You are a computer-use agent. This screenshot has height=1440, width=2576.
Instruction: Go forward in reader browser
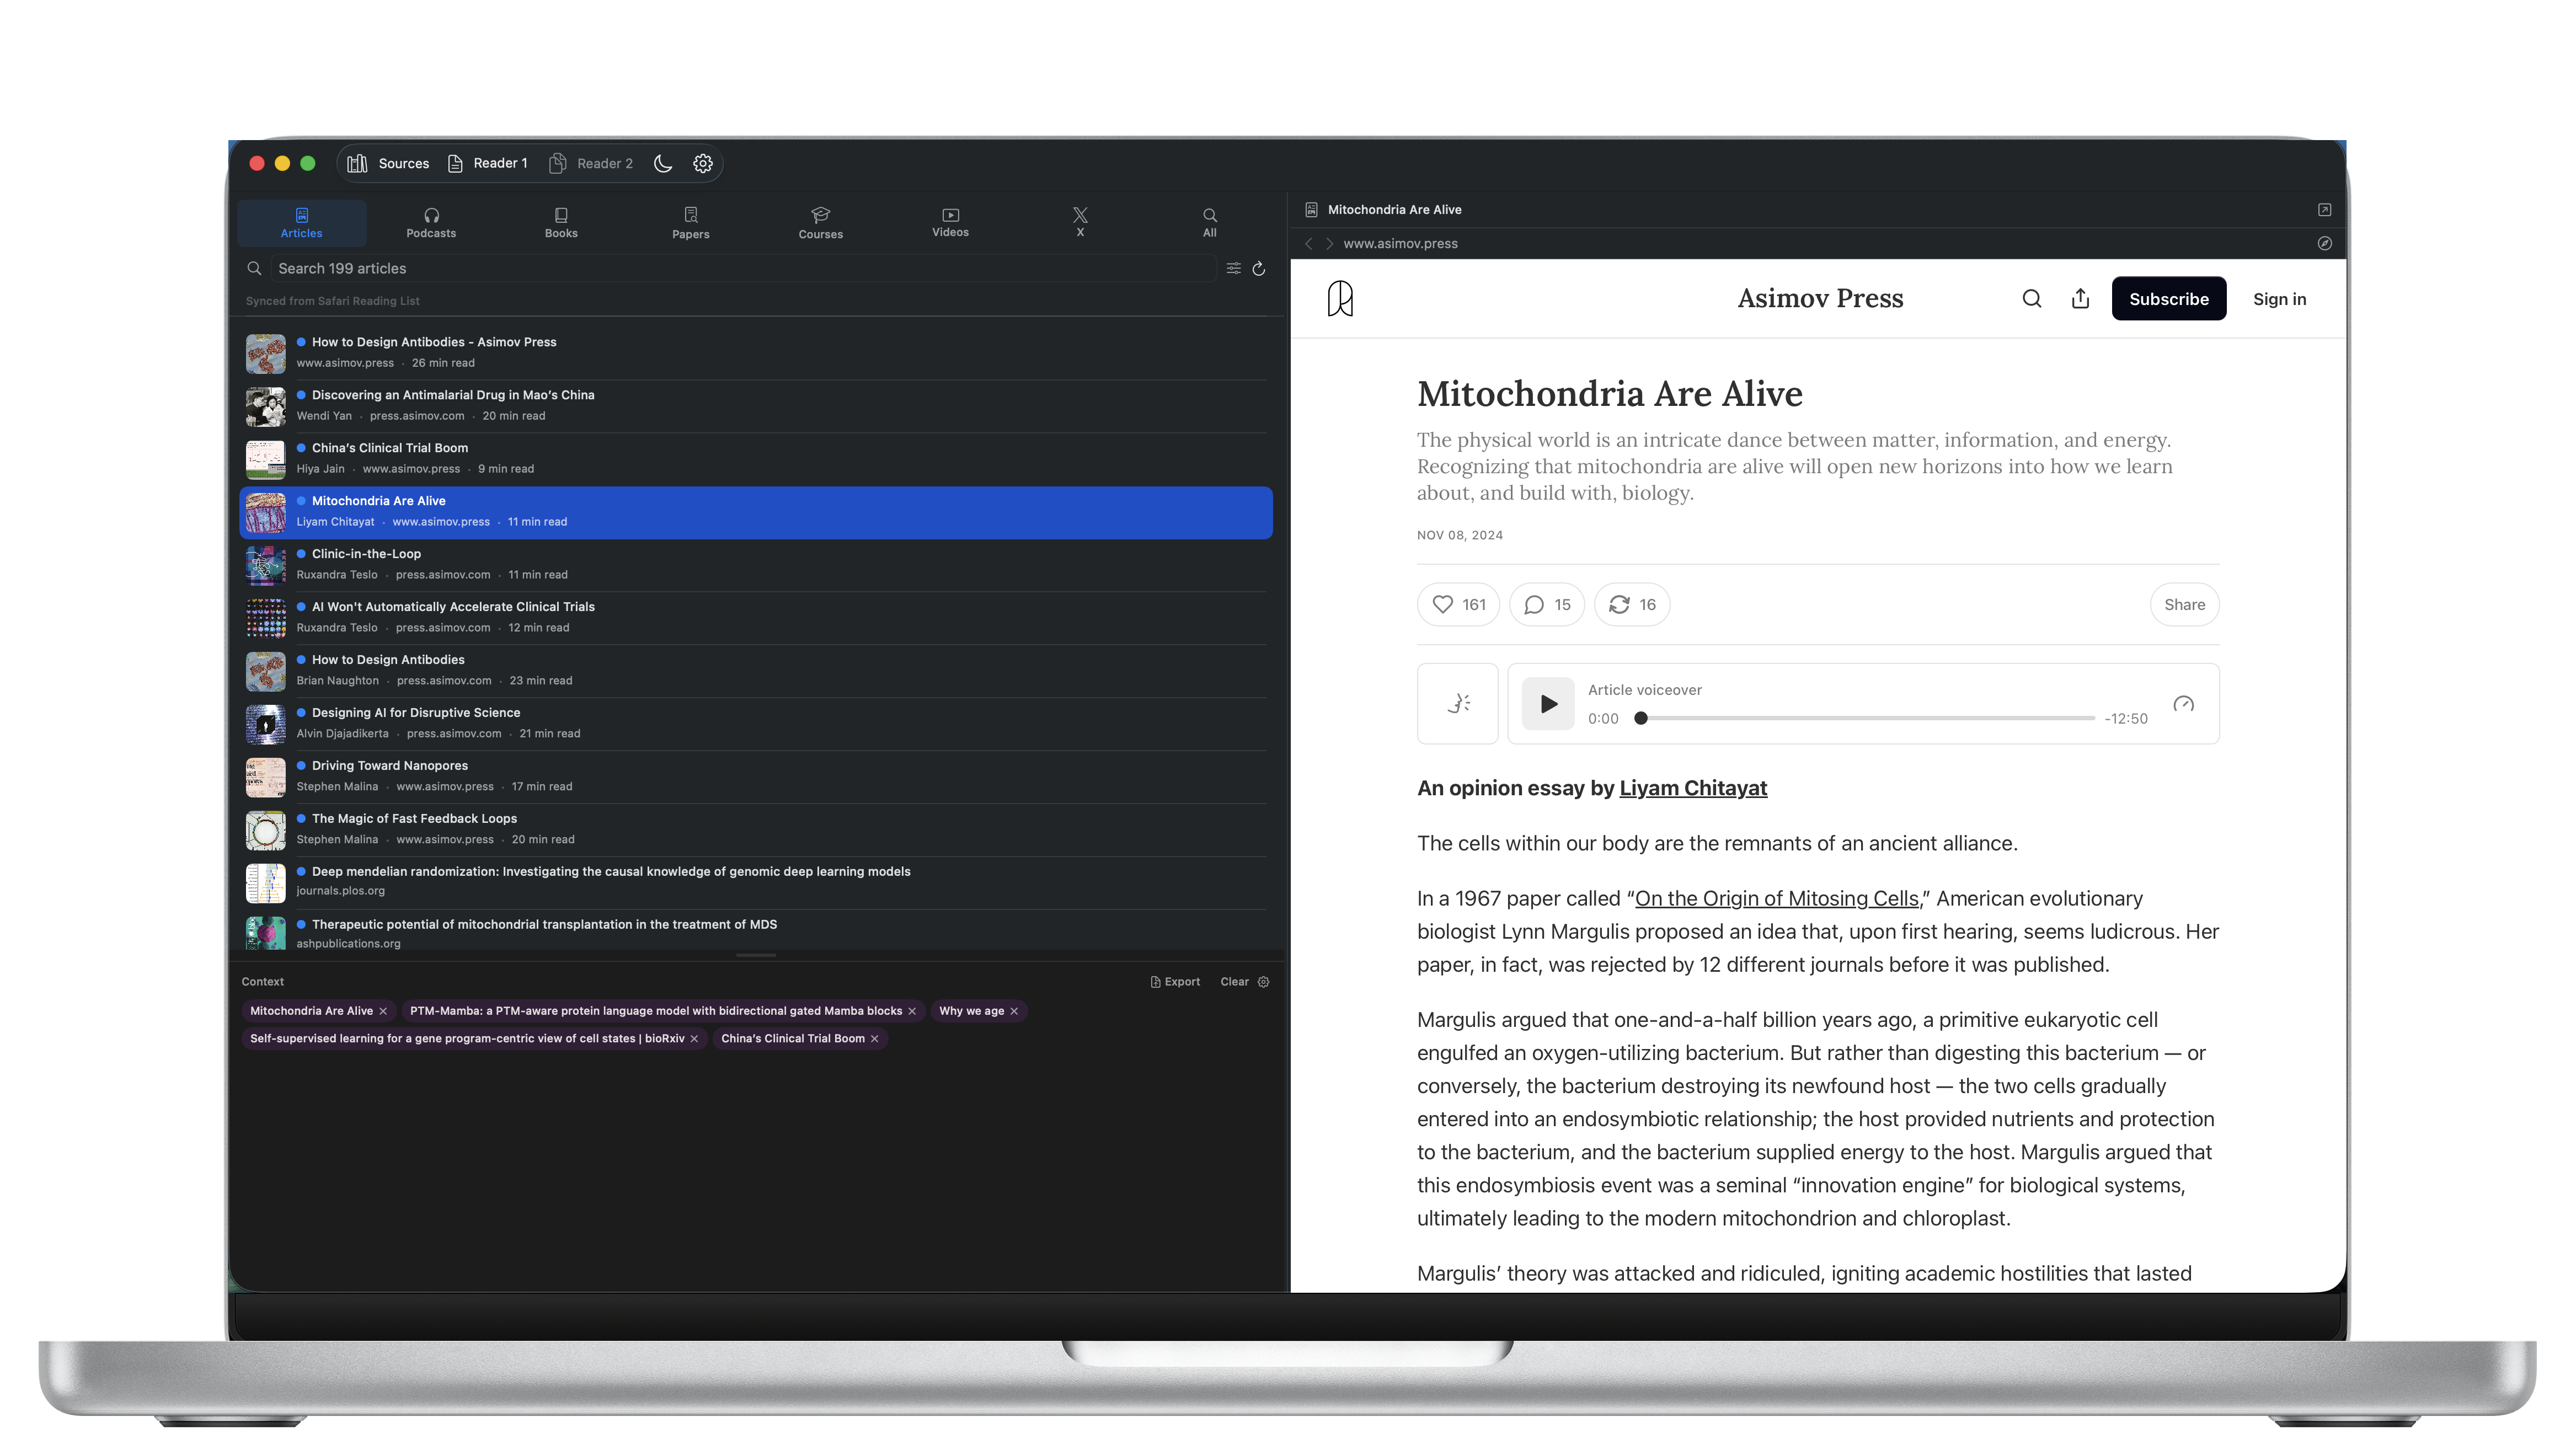click(x=1330, y=244)
